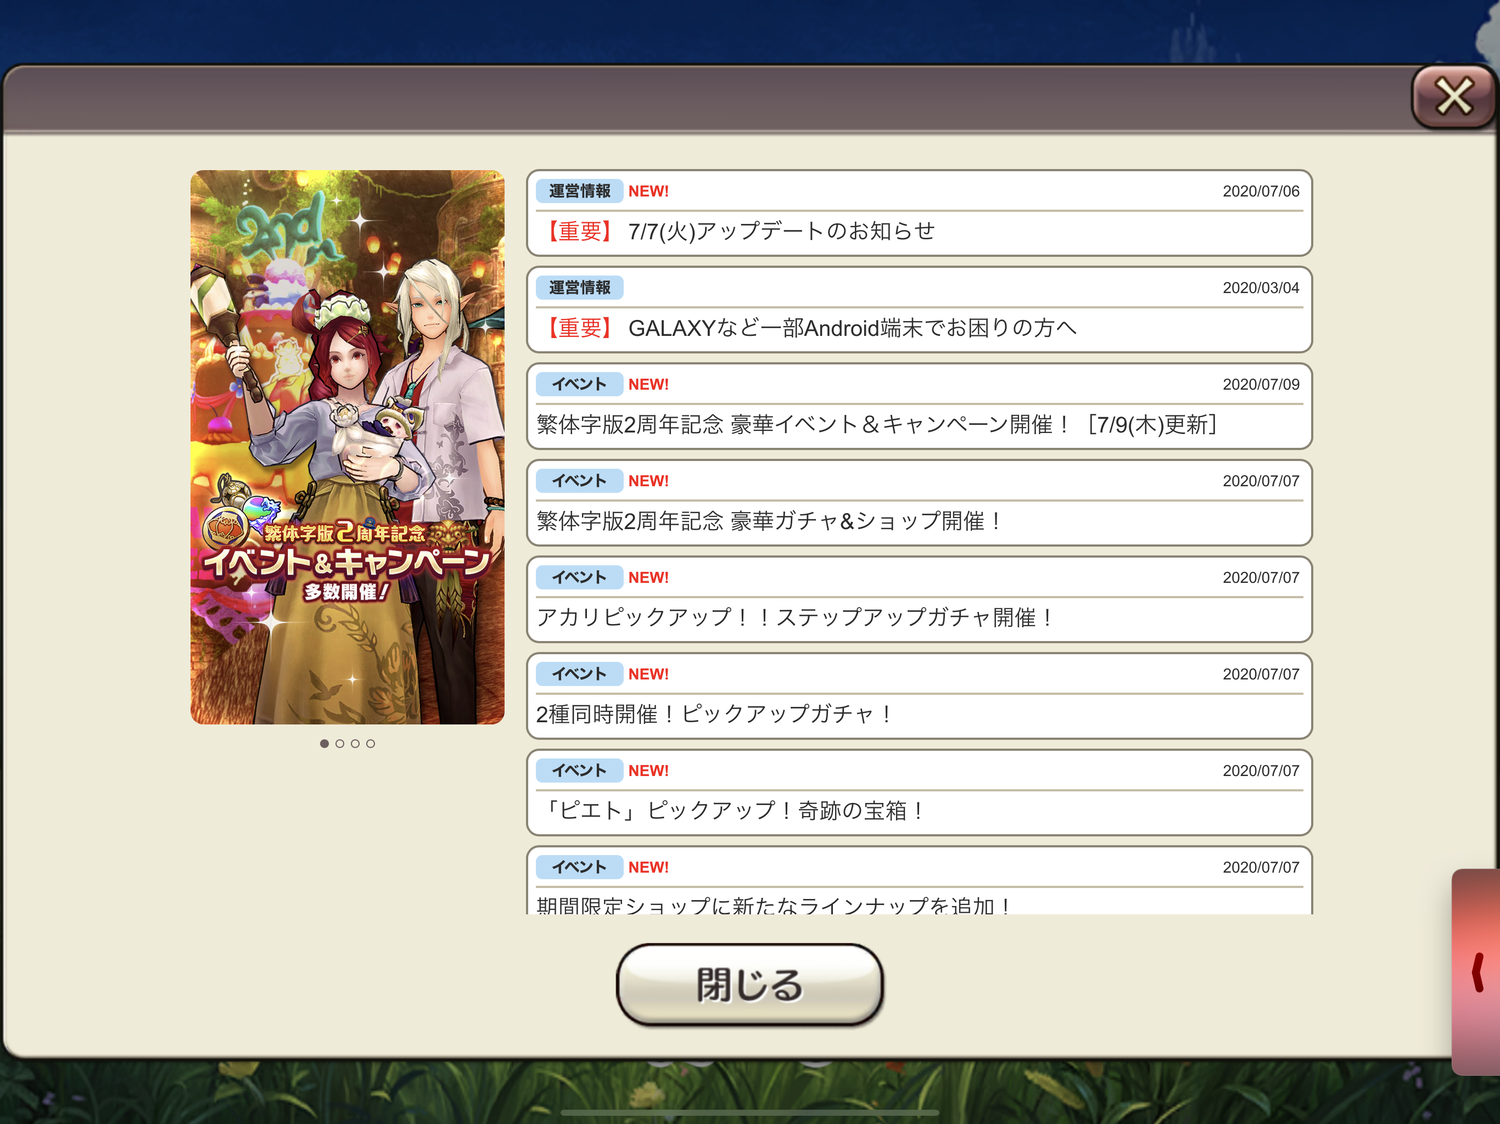Open 2種同時開催！ピックアップガチャ announcement
The image size is (1500, 1124).
[x=919, y=696]
